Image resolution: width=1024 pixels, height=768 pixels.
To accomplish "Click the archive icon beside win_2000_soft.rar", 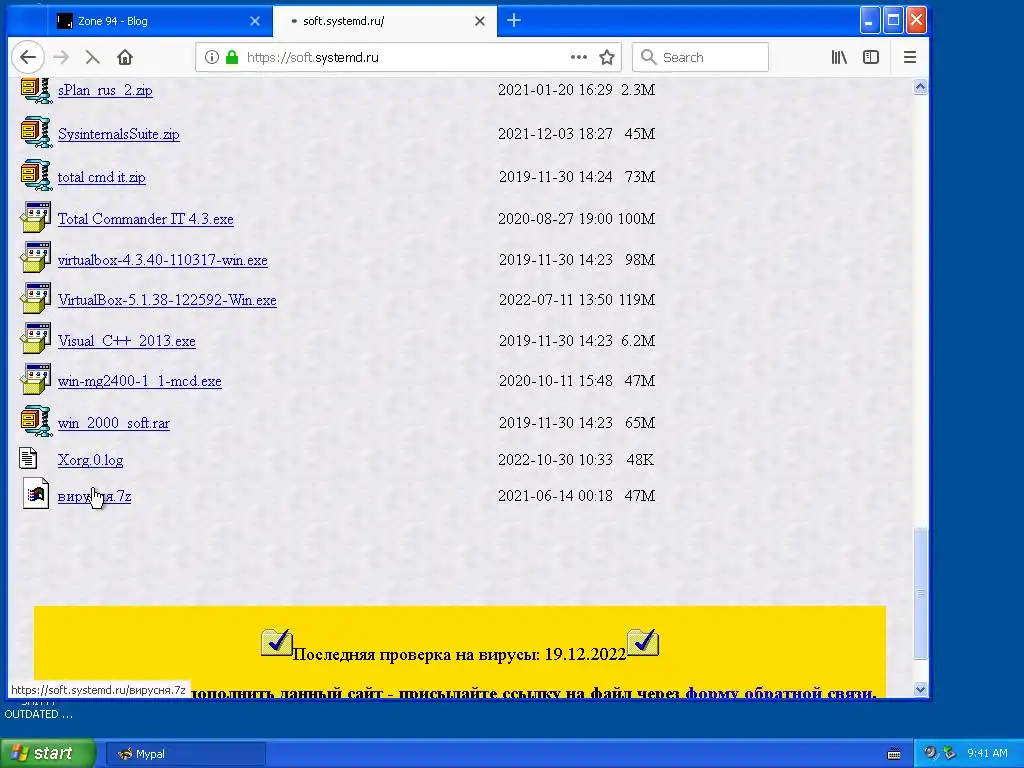I will point(36,421).
